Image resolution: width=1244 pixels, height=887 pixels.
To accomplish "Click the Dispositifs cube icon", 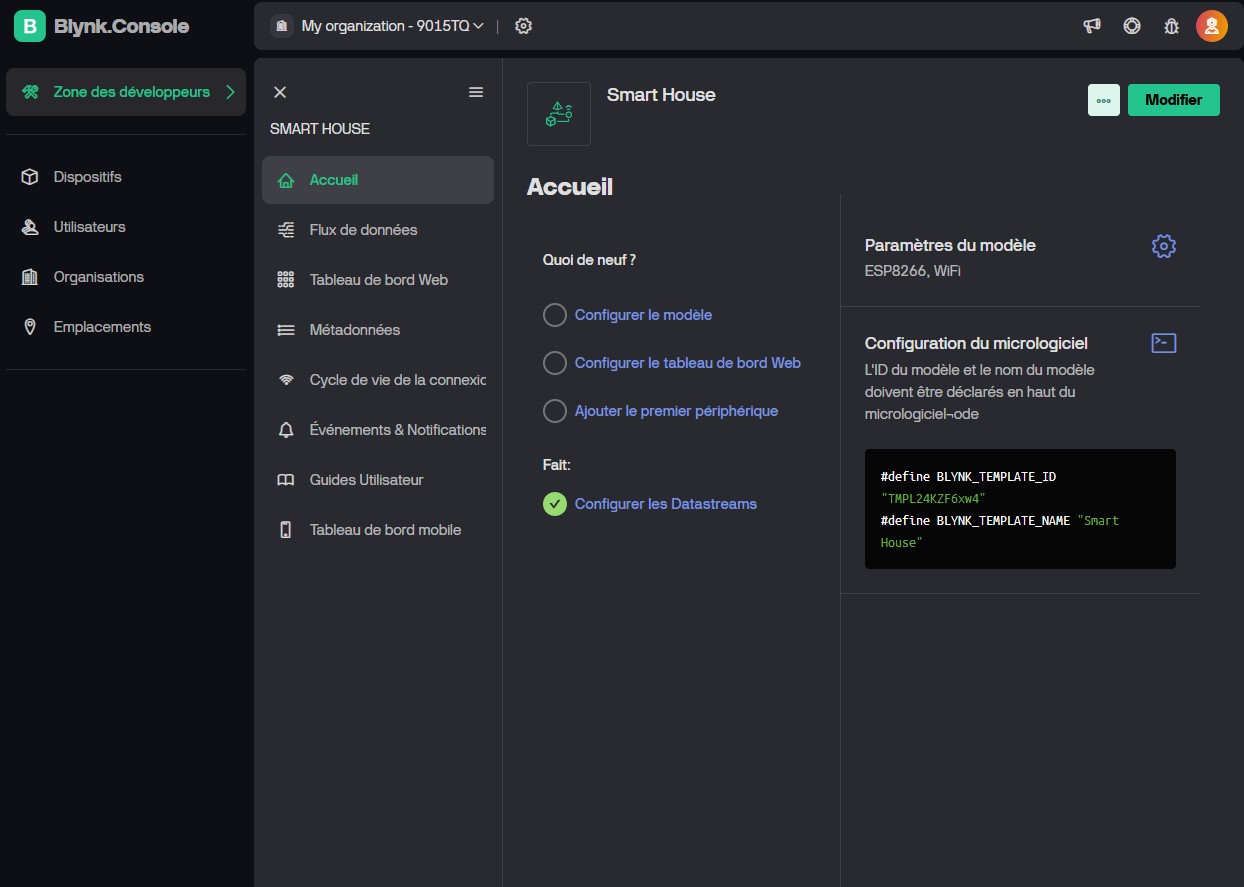I will [30, 177].
